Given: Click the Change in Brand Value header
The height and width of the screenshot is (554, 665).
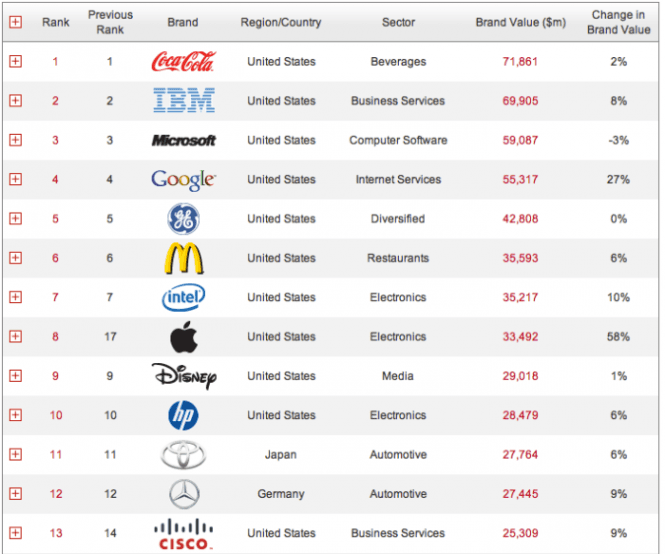Looking at the screenshot, I should (619, 22).
